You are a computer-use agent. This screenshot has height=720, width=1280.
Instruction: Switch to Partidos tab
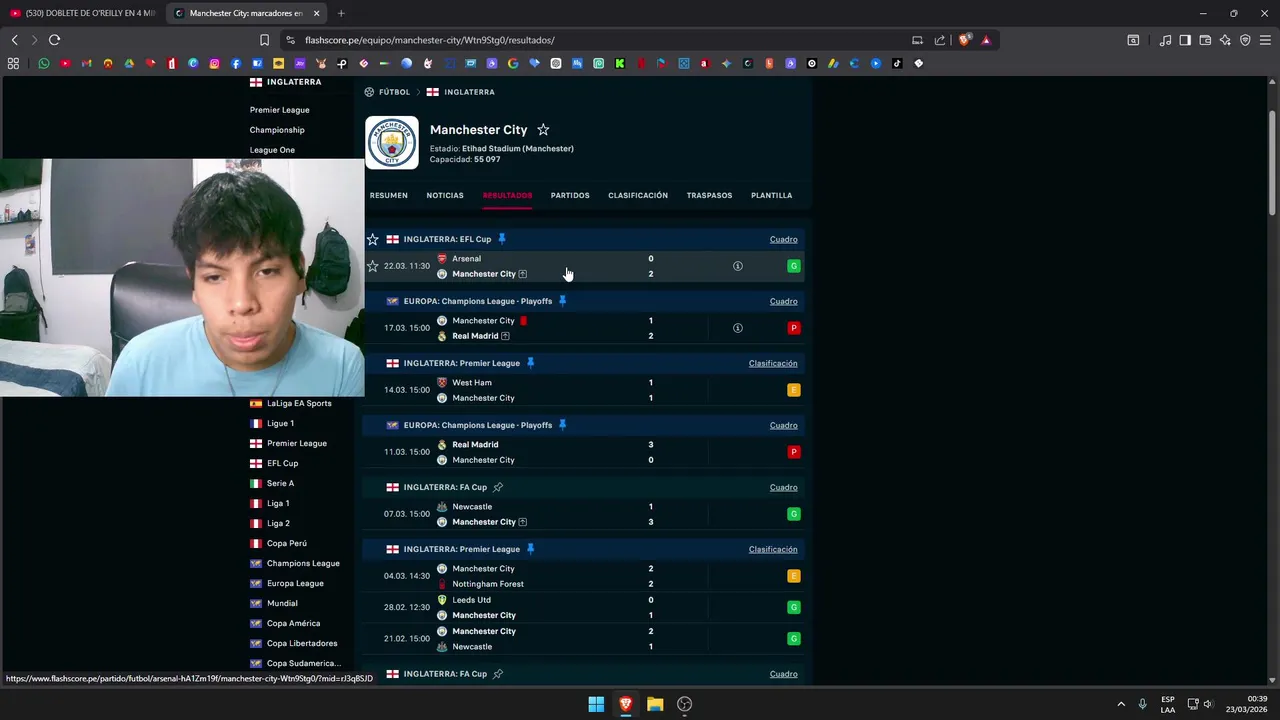pos(570,195)
